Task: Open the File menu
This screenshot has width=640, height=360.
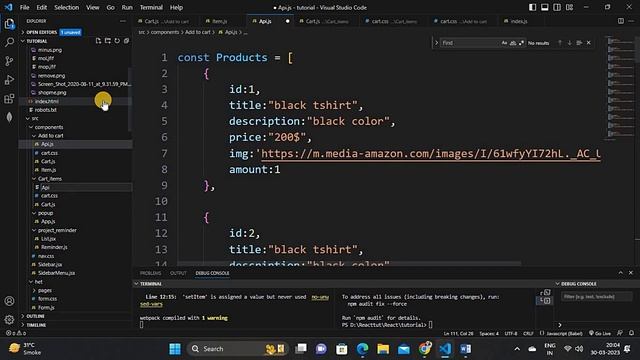Action: pos(24,7)
